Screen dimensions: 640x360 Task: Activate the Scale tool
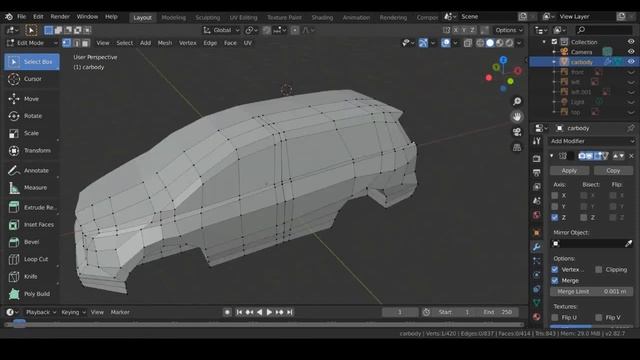(x=32, y=133)
